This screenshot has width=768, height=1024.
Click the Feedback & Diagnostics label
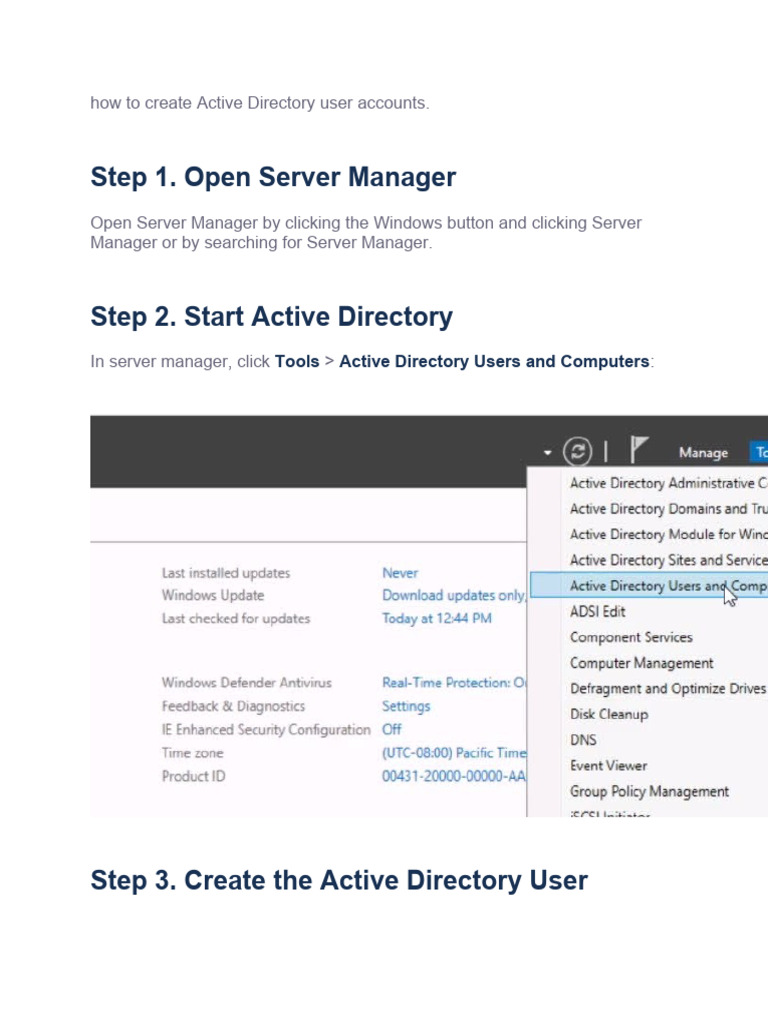pyautogui.click(x=233, y=707)
